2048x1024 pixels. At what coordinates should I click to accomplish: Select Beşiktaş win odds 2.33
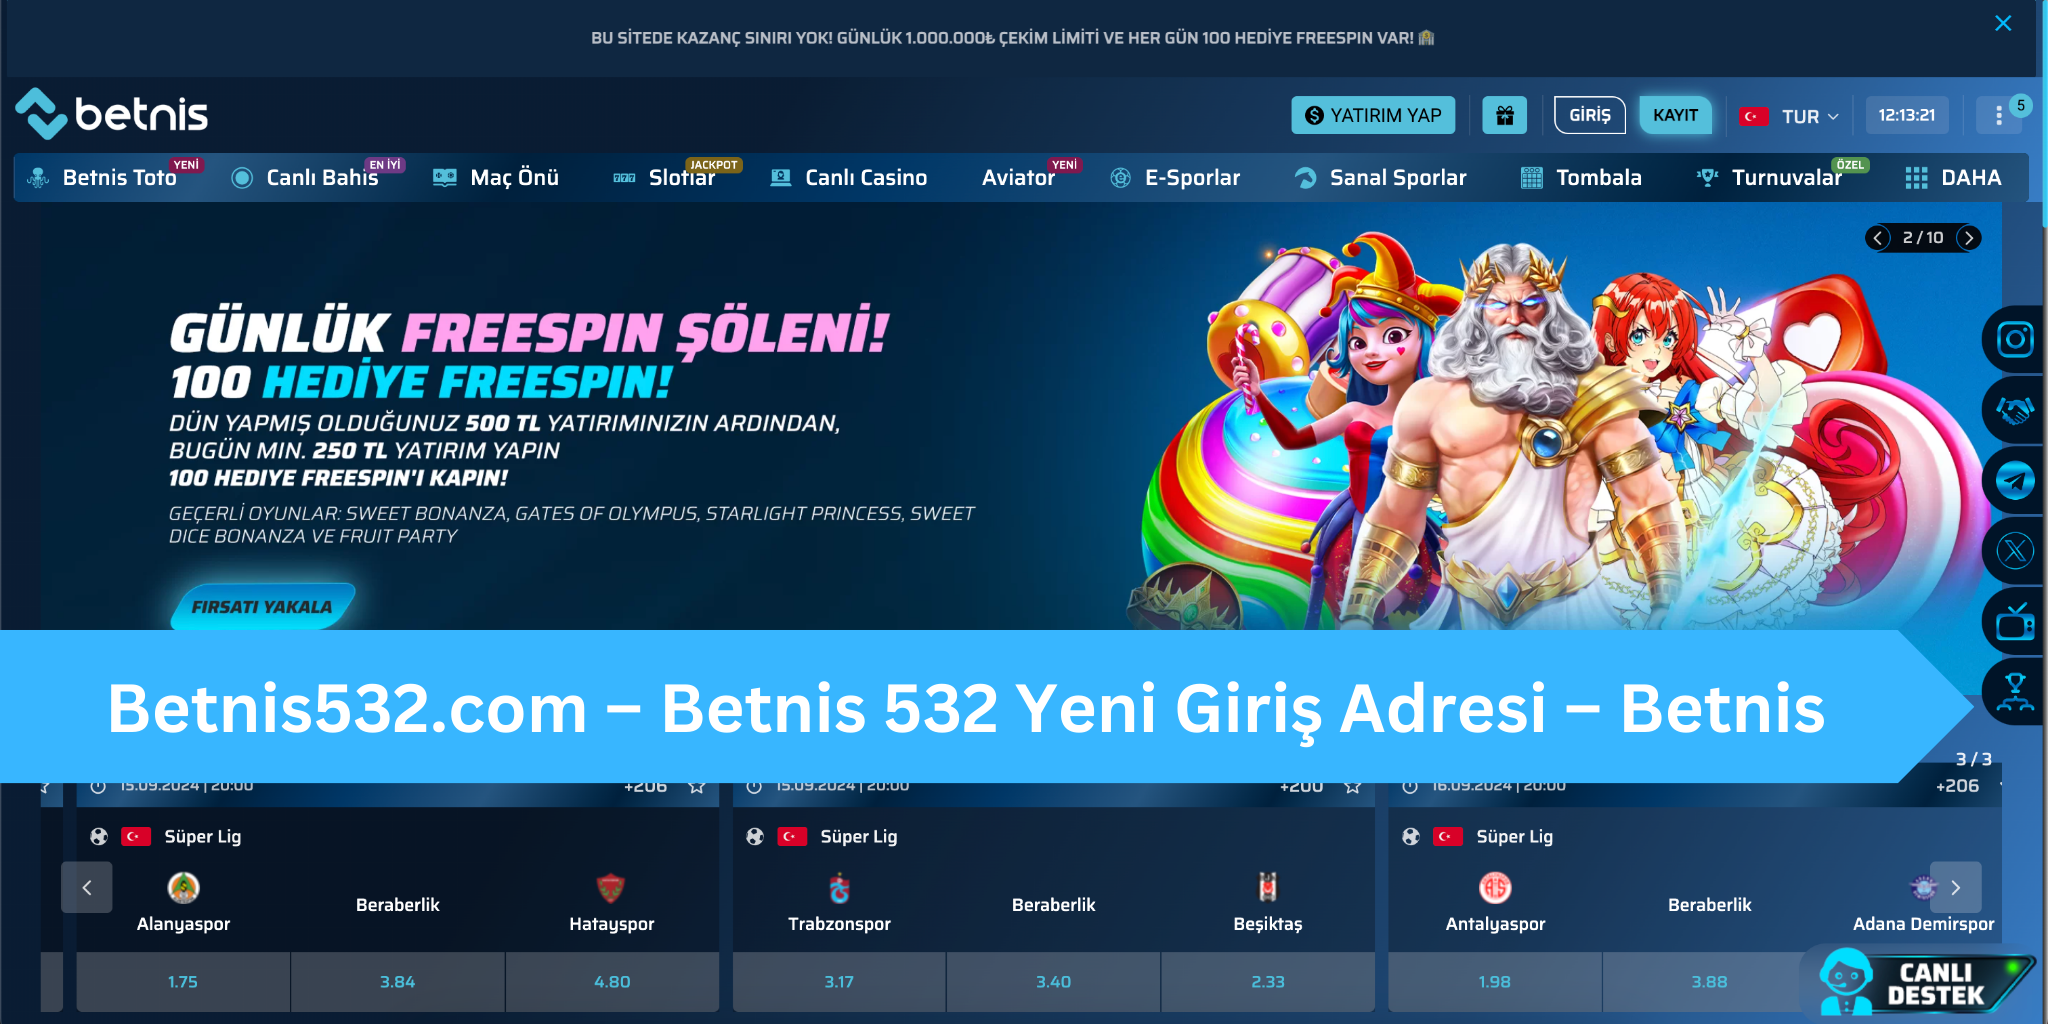1268,982
